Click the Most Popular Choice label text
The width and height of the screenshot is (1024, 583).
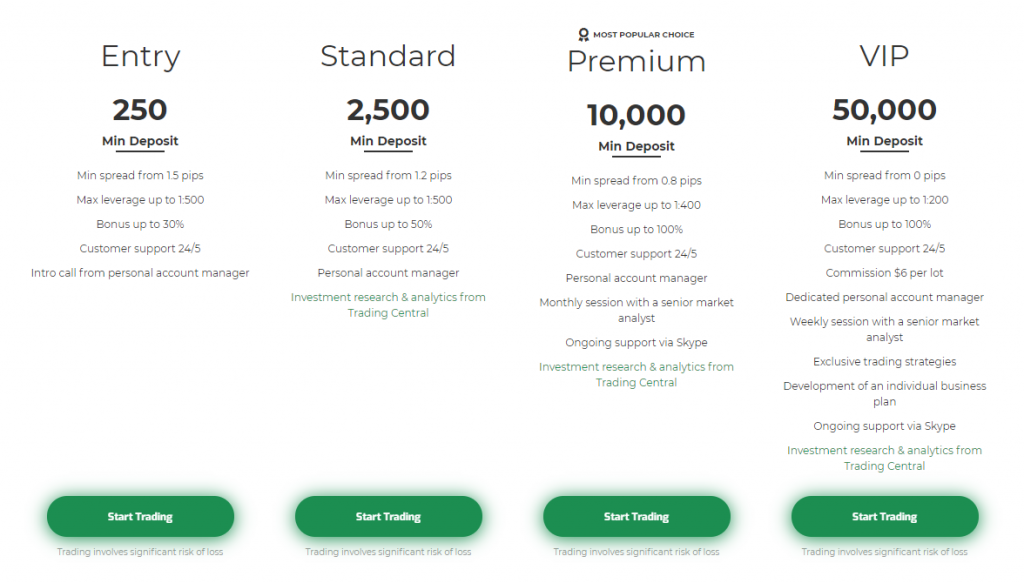644,35
